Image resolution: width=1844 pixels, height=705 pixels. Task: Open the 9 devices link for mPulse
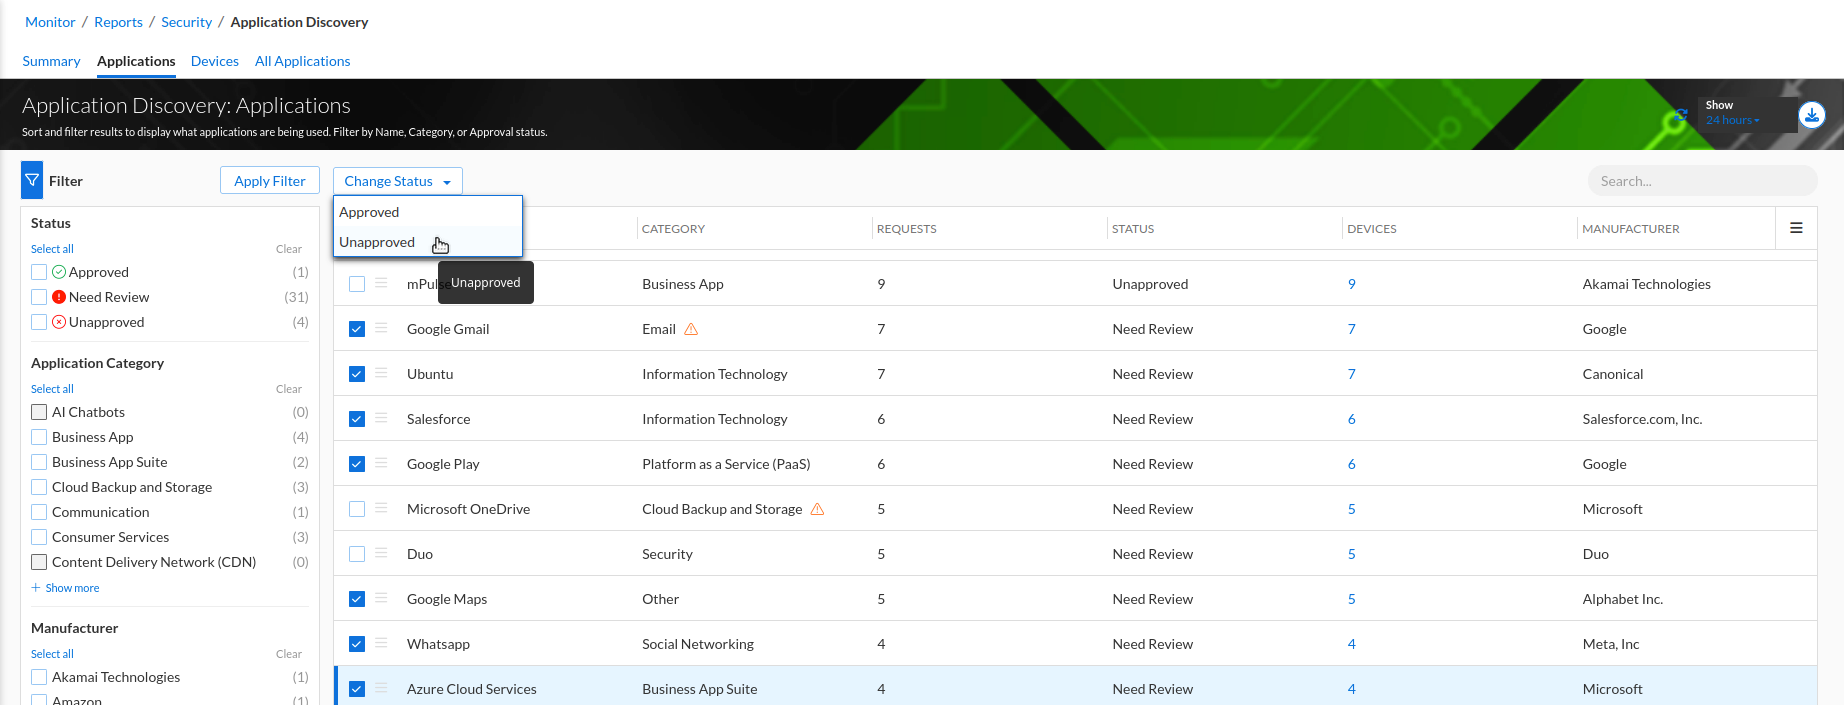click(x=1351, y=284)
